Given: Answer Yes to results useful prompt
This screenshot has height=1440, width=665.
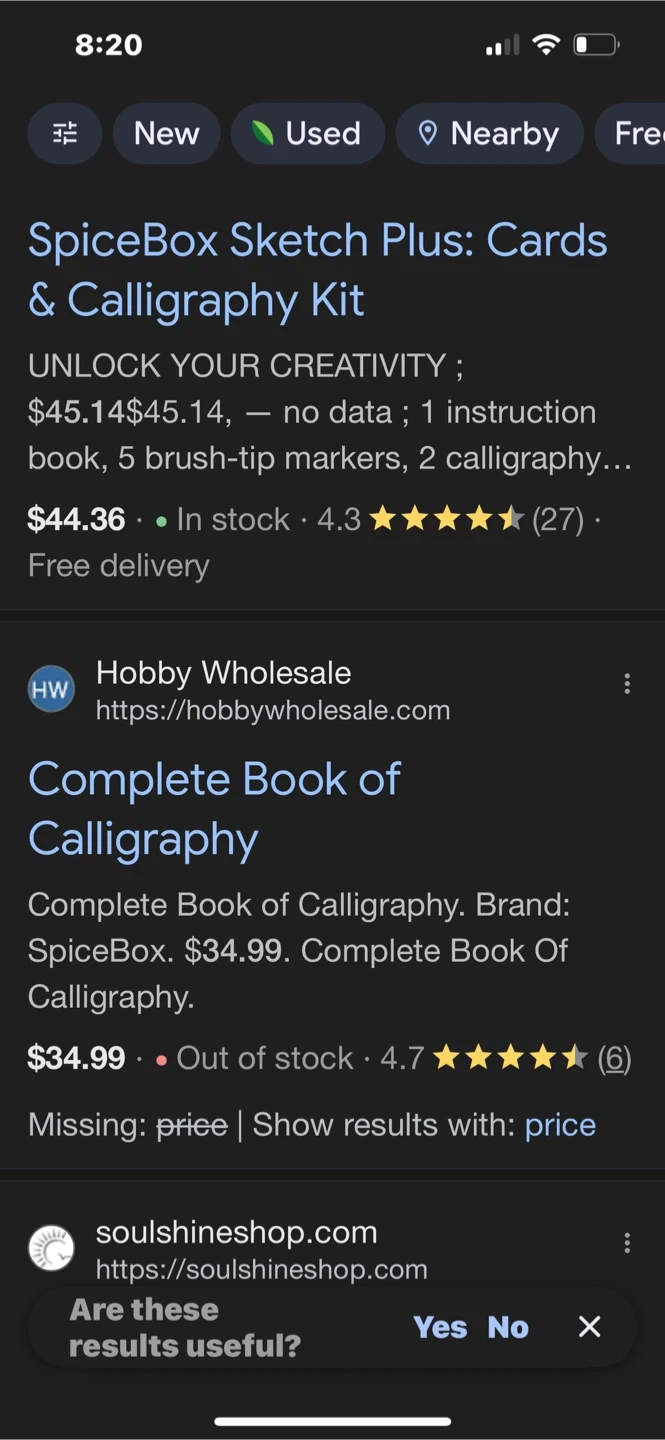Looking at the screenshot, I should [440, 1327].
